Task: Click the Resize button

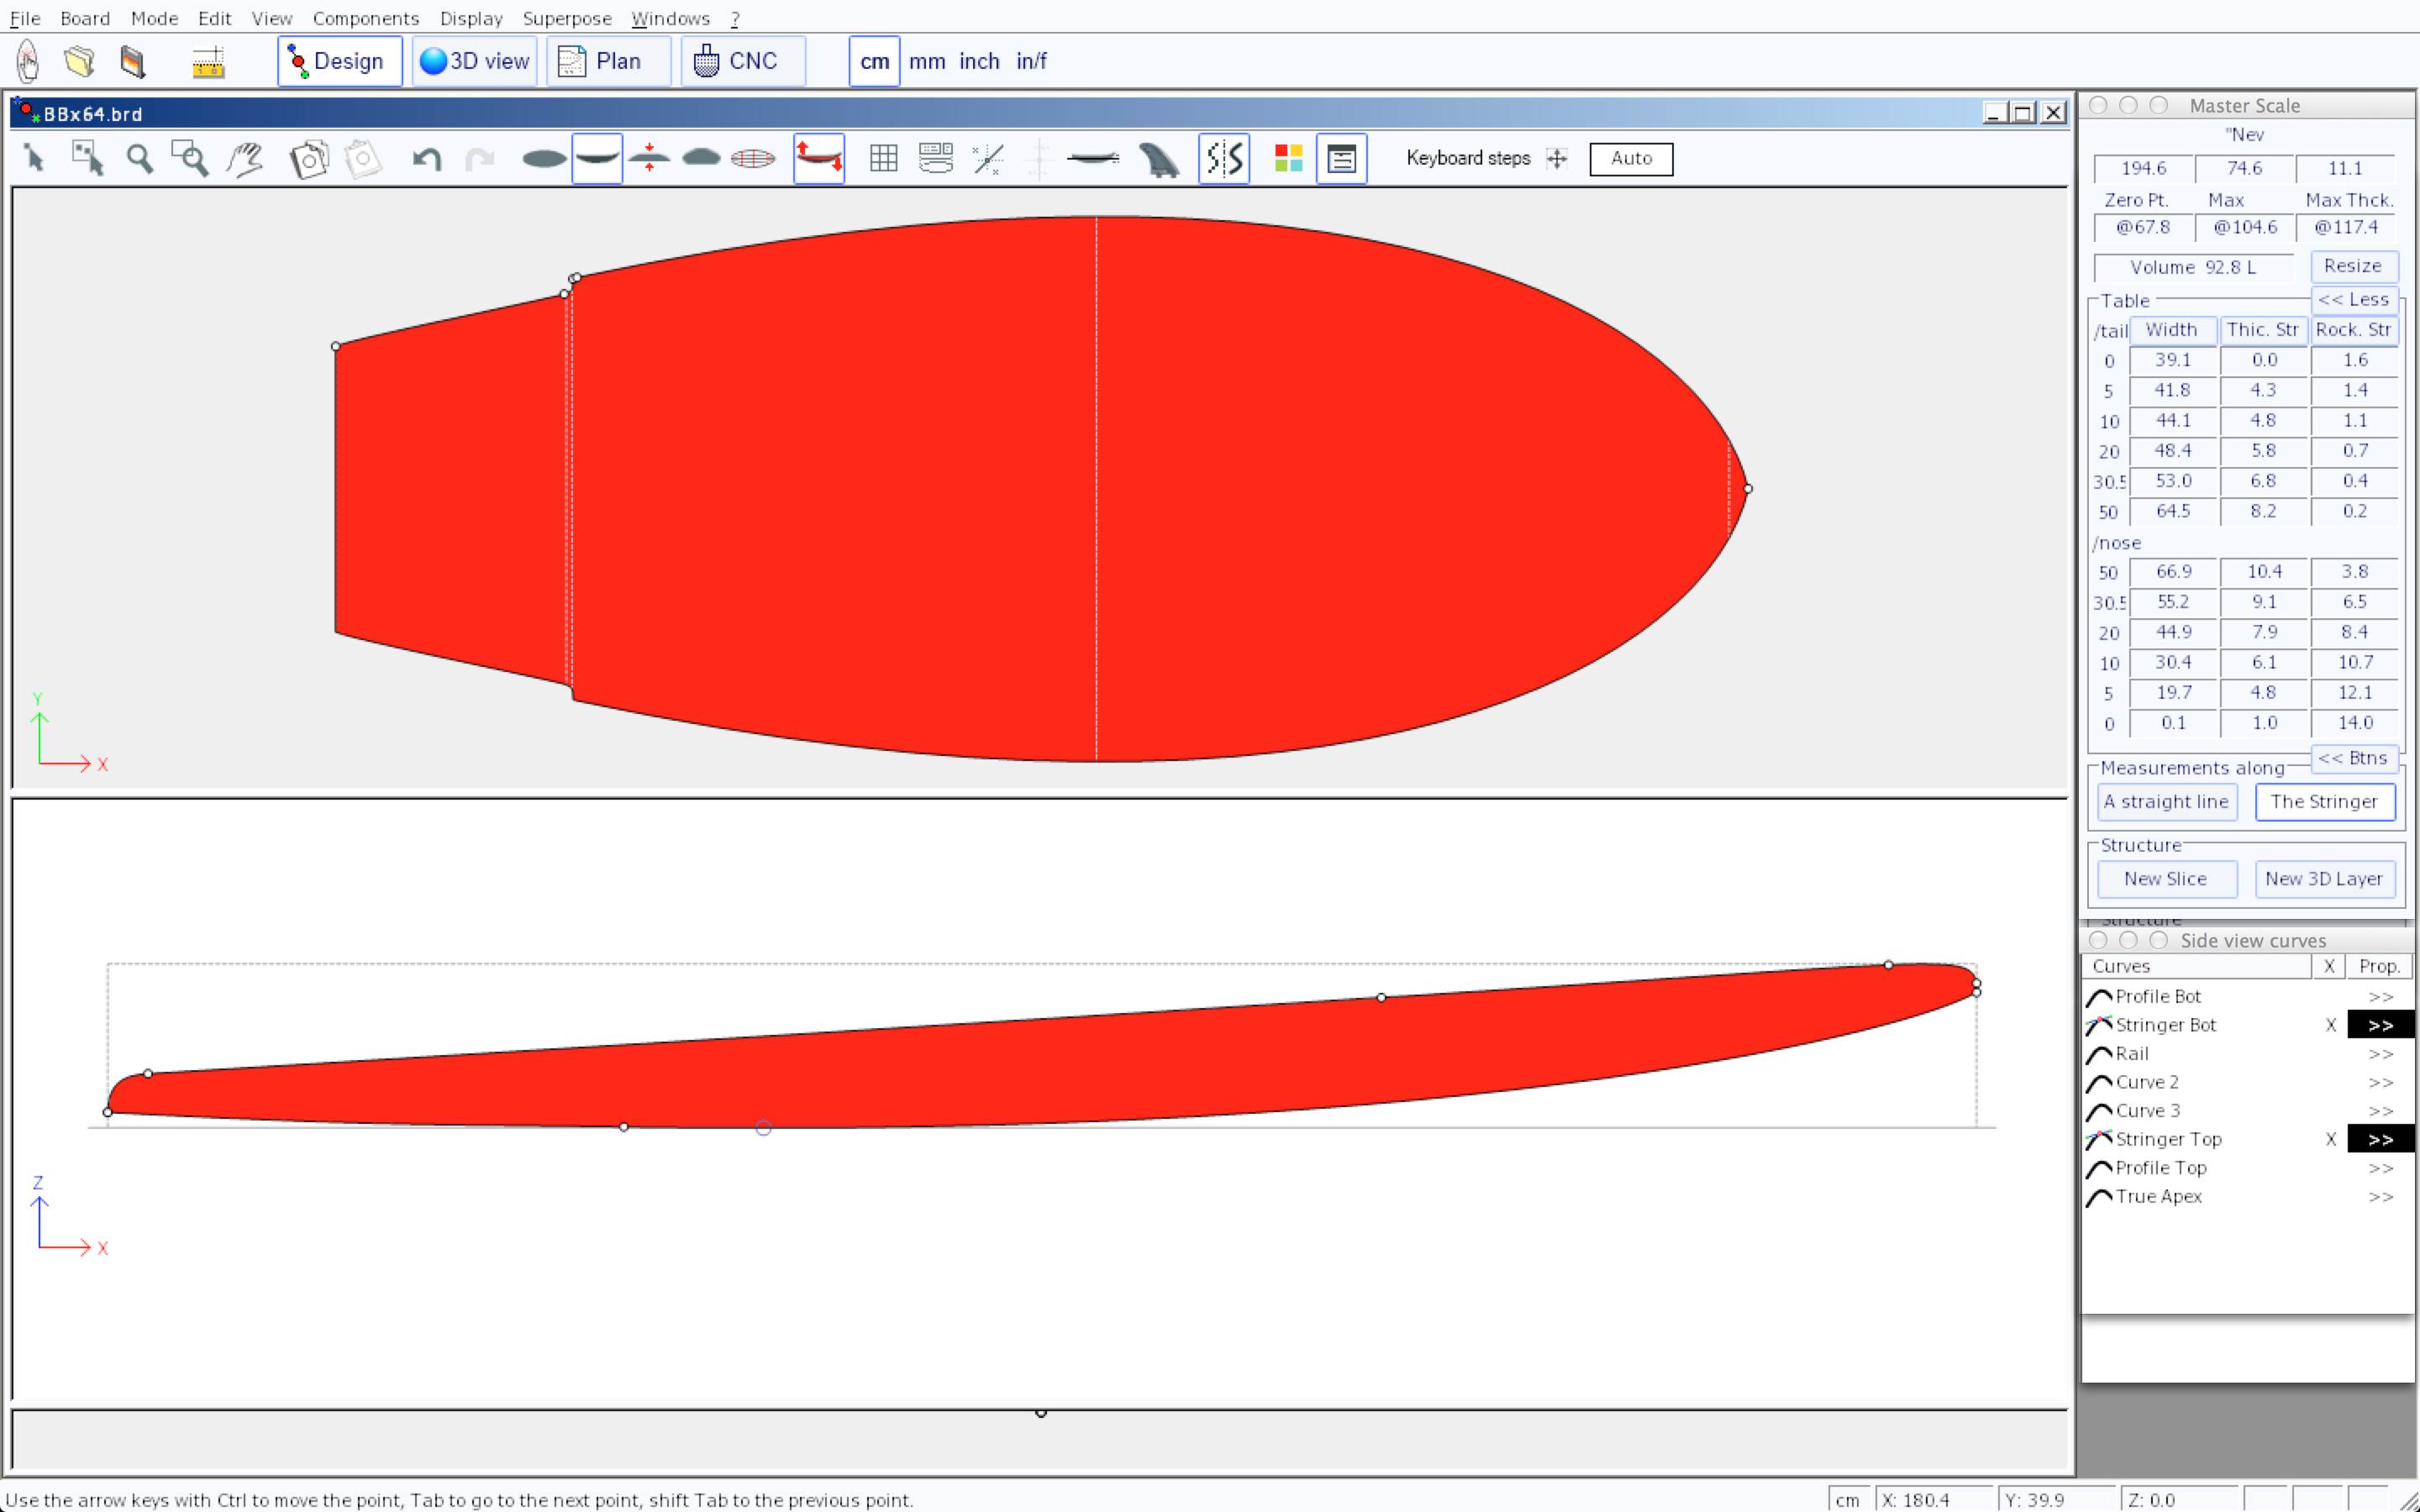Action: pos(2352,266)
